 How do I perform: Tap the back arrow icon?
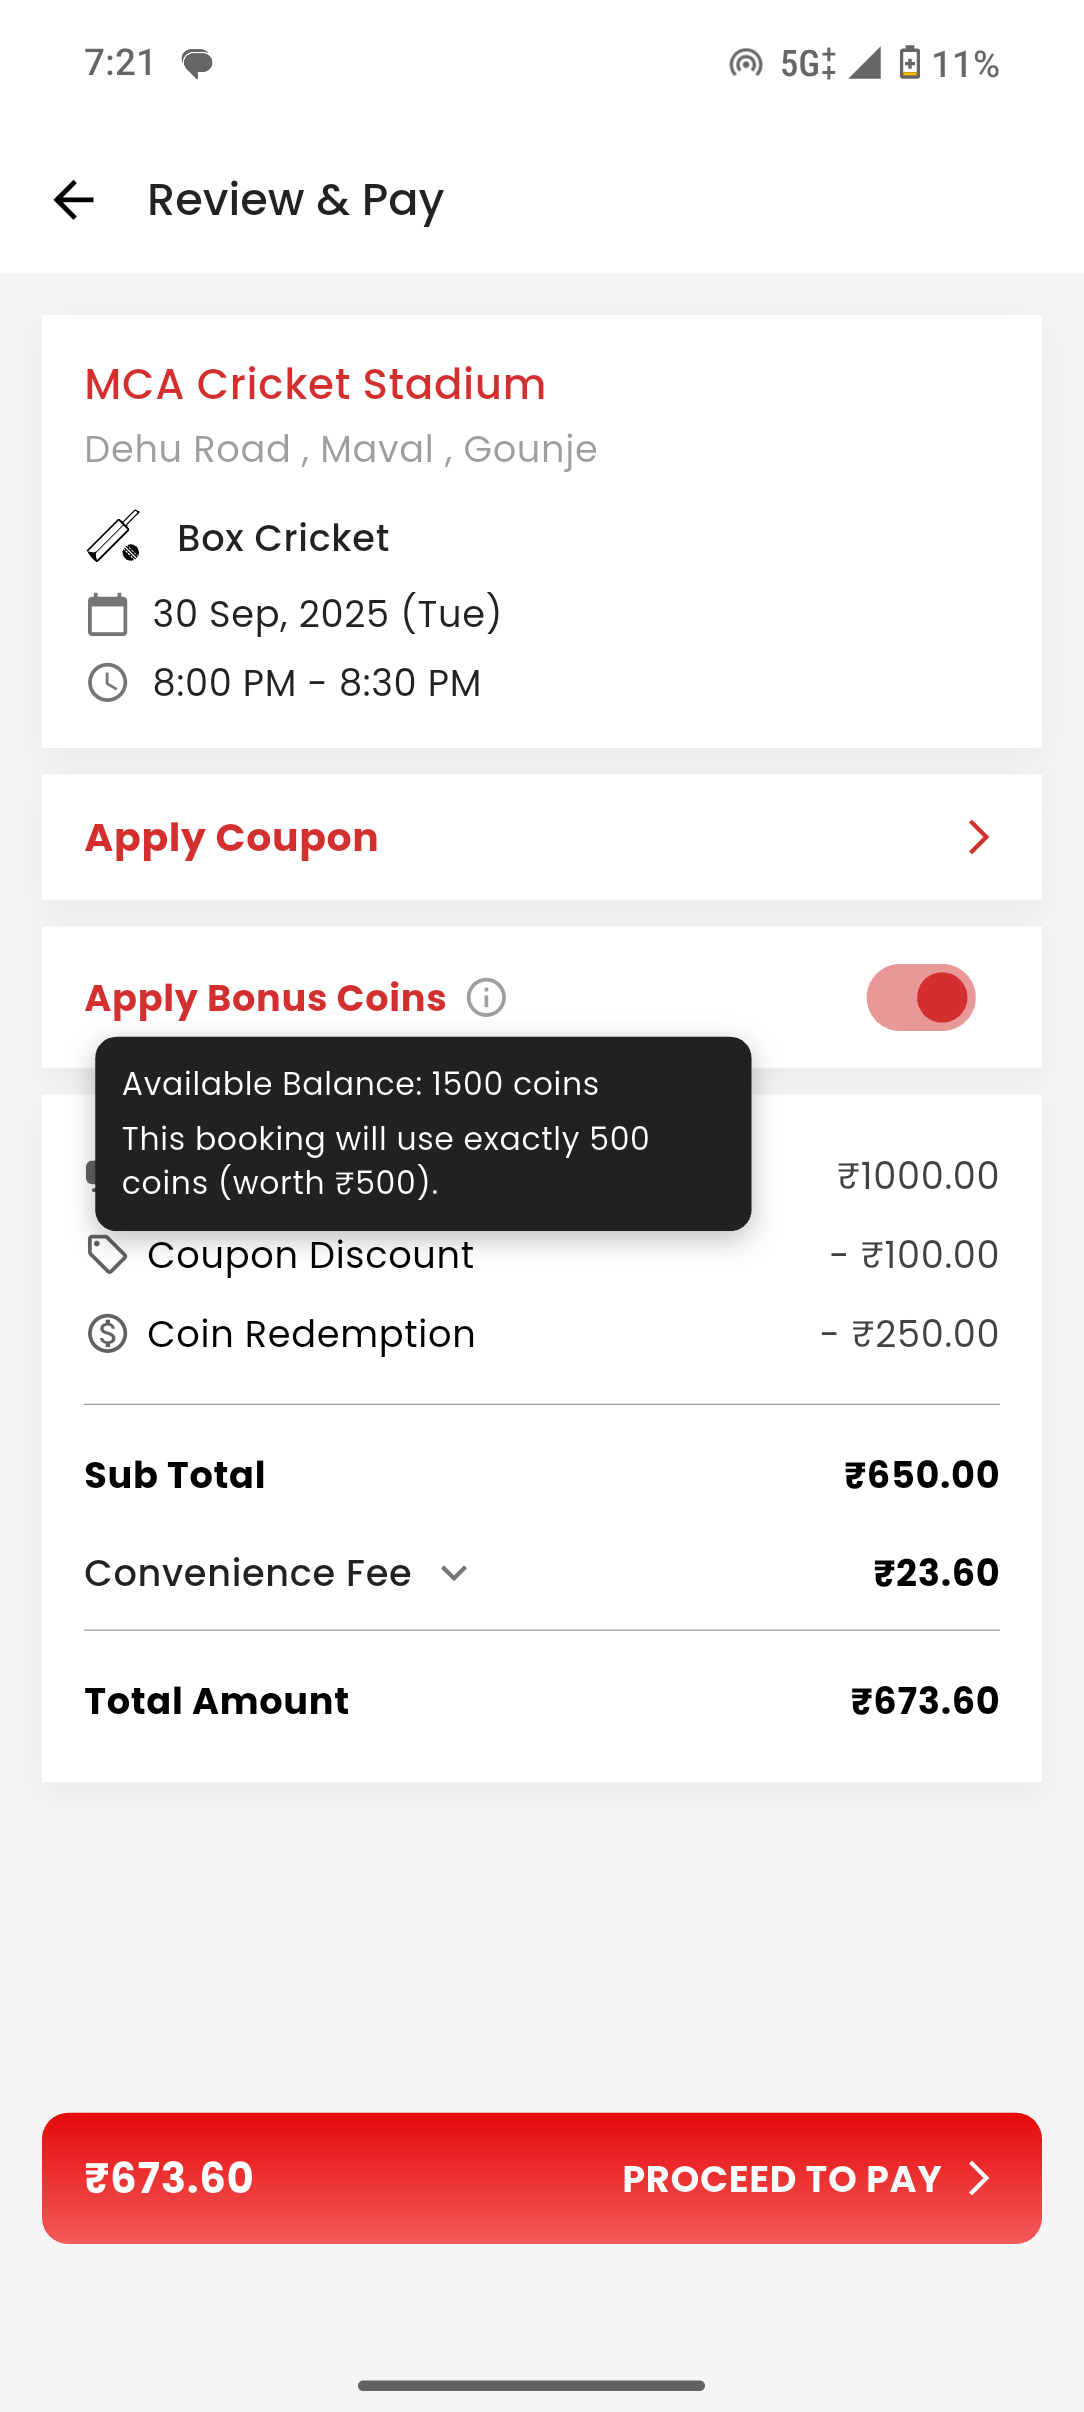pyautogui.click(x=74, y=200)
